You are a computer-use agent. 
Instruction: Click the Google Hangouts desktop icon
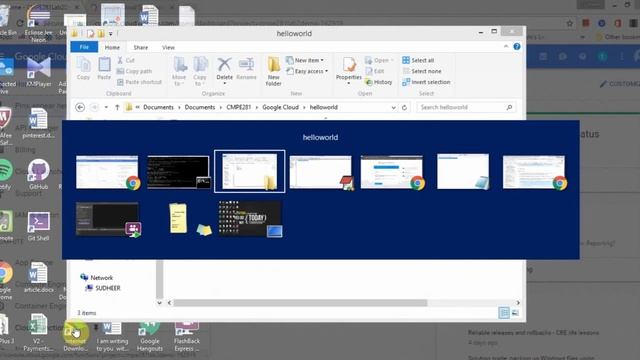(x=150, y=337)
